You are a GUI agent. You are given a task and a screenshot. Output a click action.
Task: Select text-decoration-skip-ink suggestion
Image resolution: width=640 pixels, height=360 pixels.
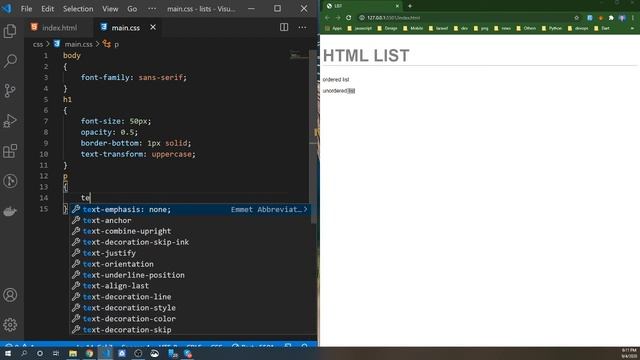coord(190,242)
